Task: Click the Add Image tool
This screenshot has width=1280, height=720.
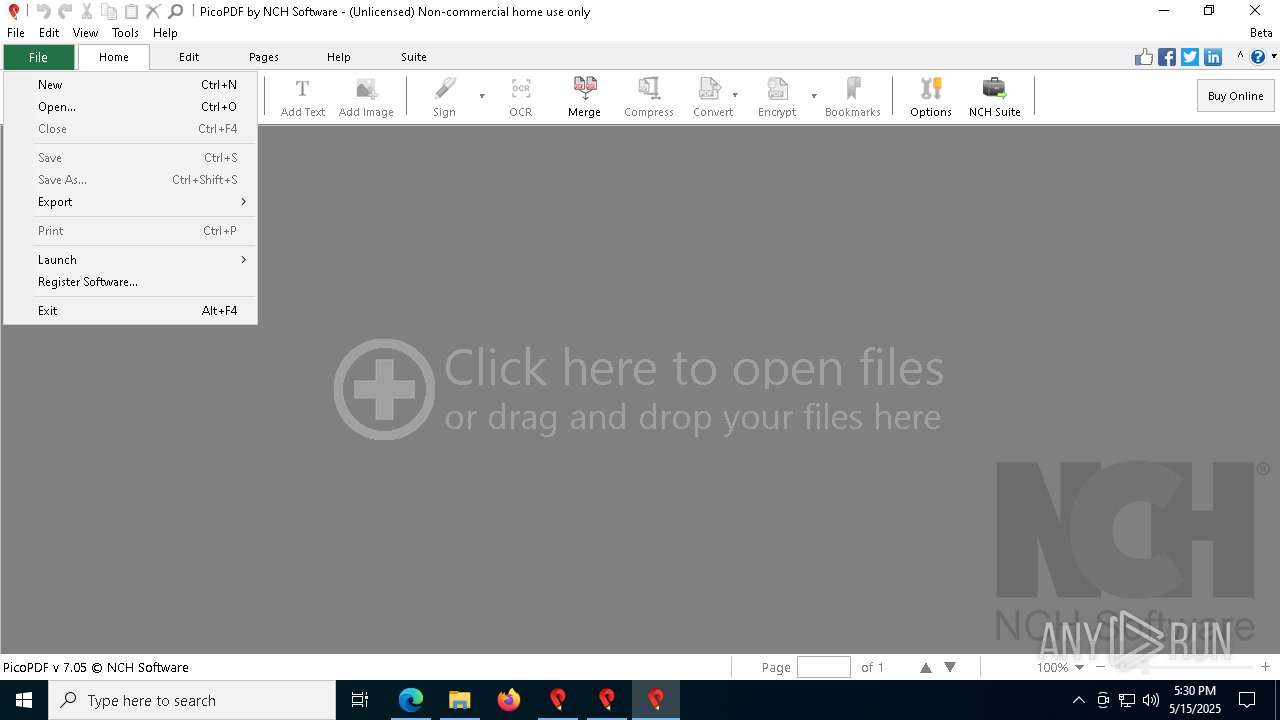Action: tap(366, 98)
